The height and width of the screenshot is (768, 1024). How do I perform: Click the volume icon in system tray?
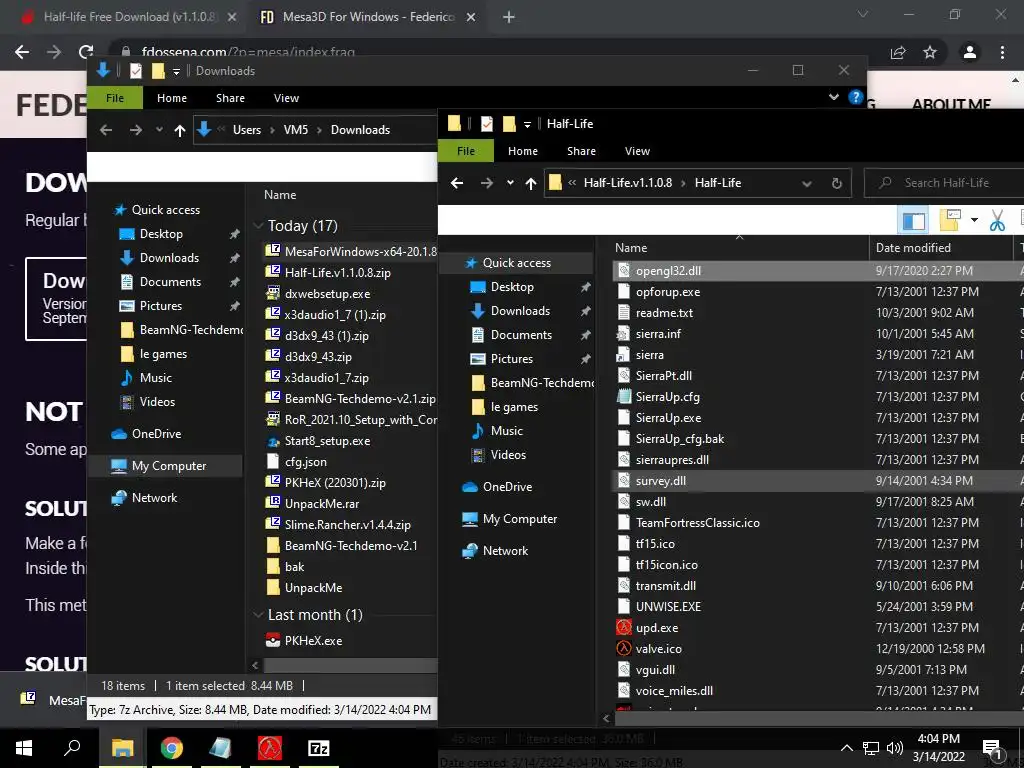point(895,748)
